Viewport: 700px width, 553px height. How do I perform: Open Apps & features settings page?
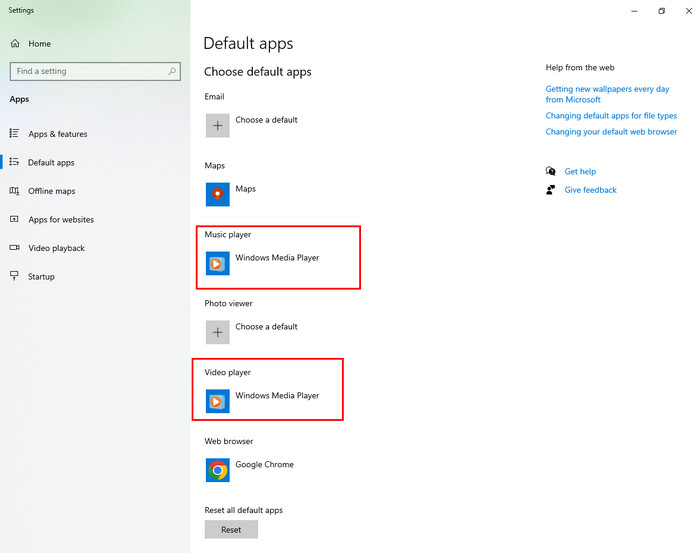[57, 134]
